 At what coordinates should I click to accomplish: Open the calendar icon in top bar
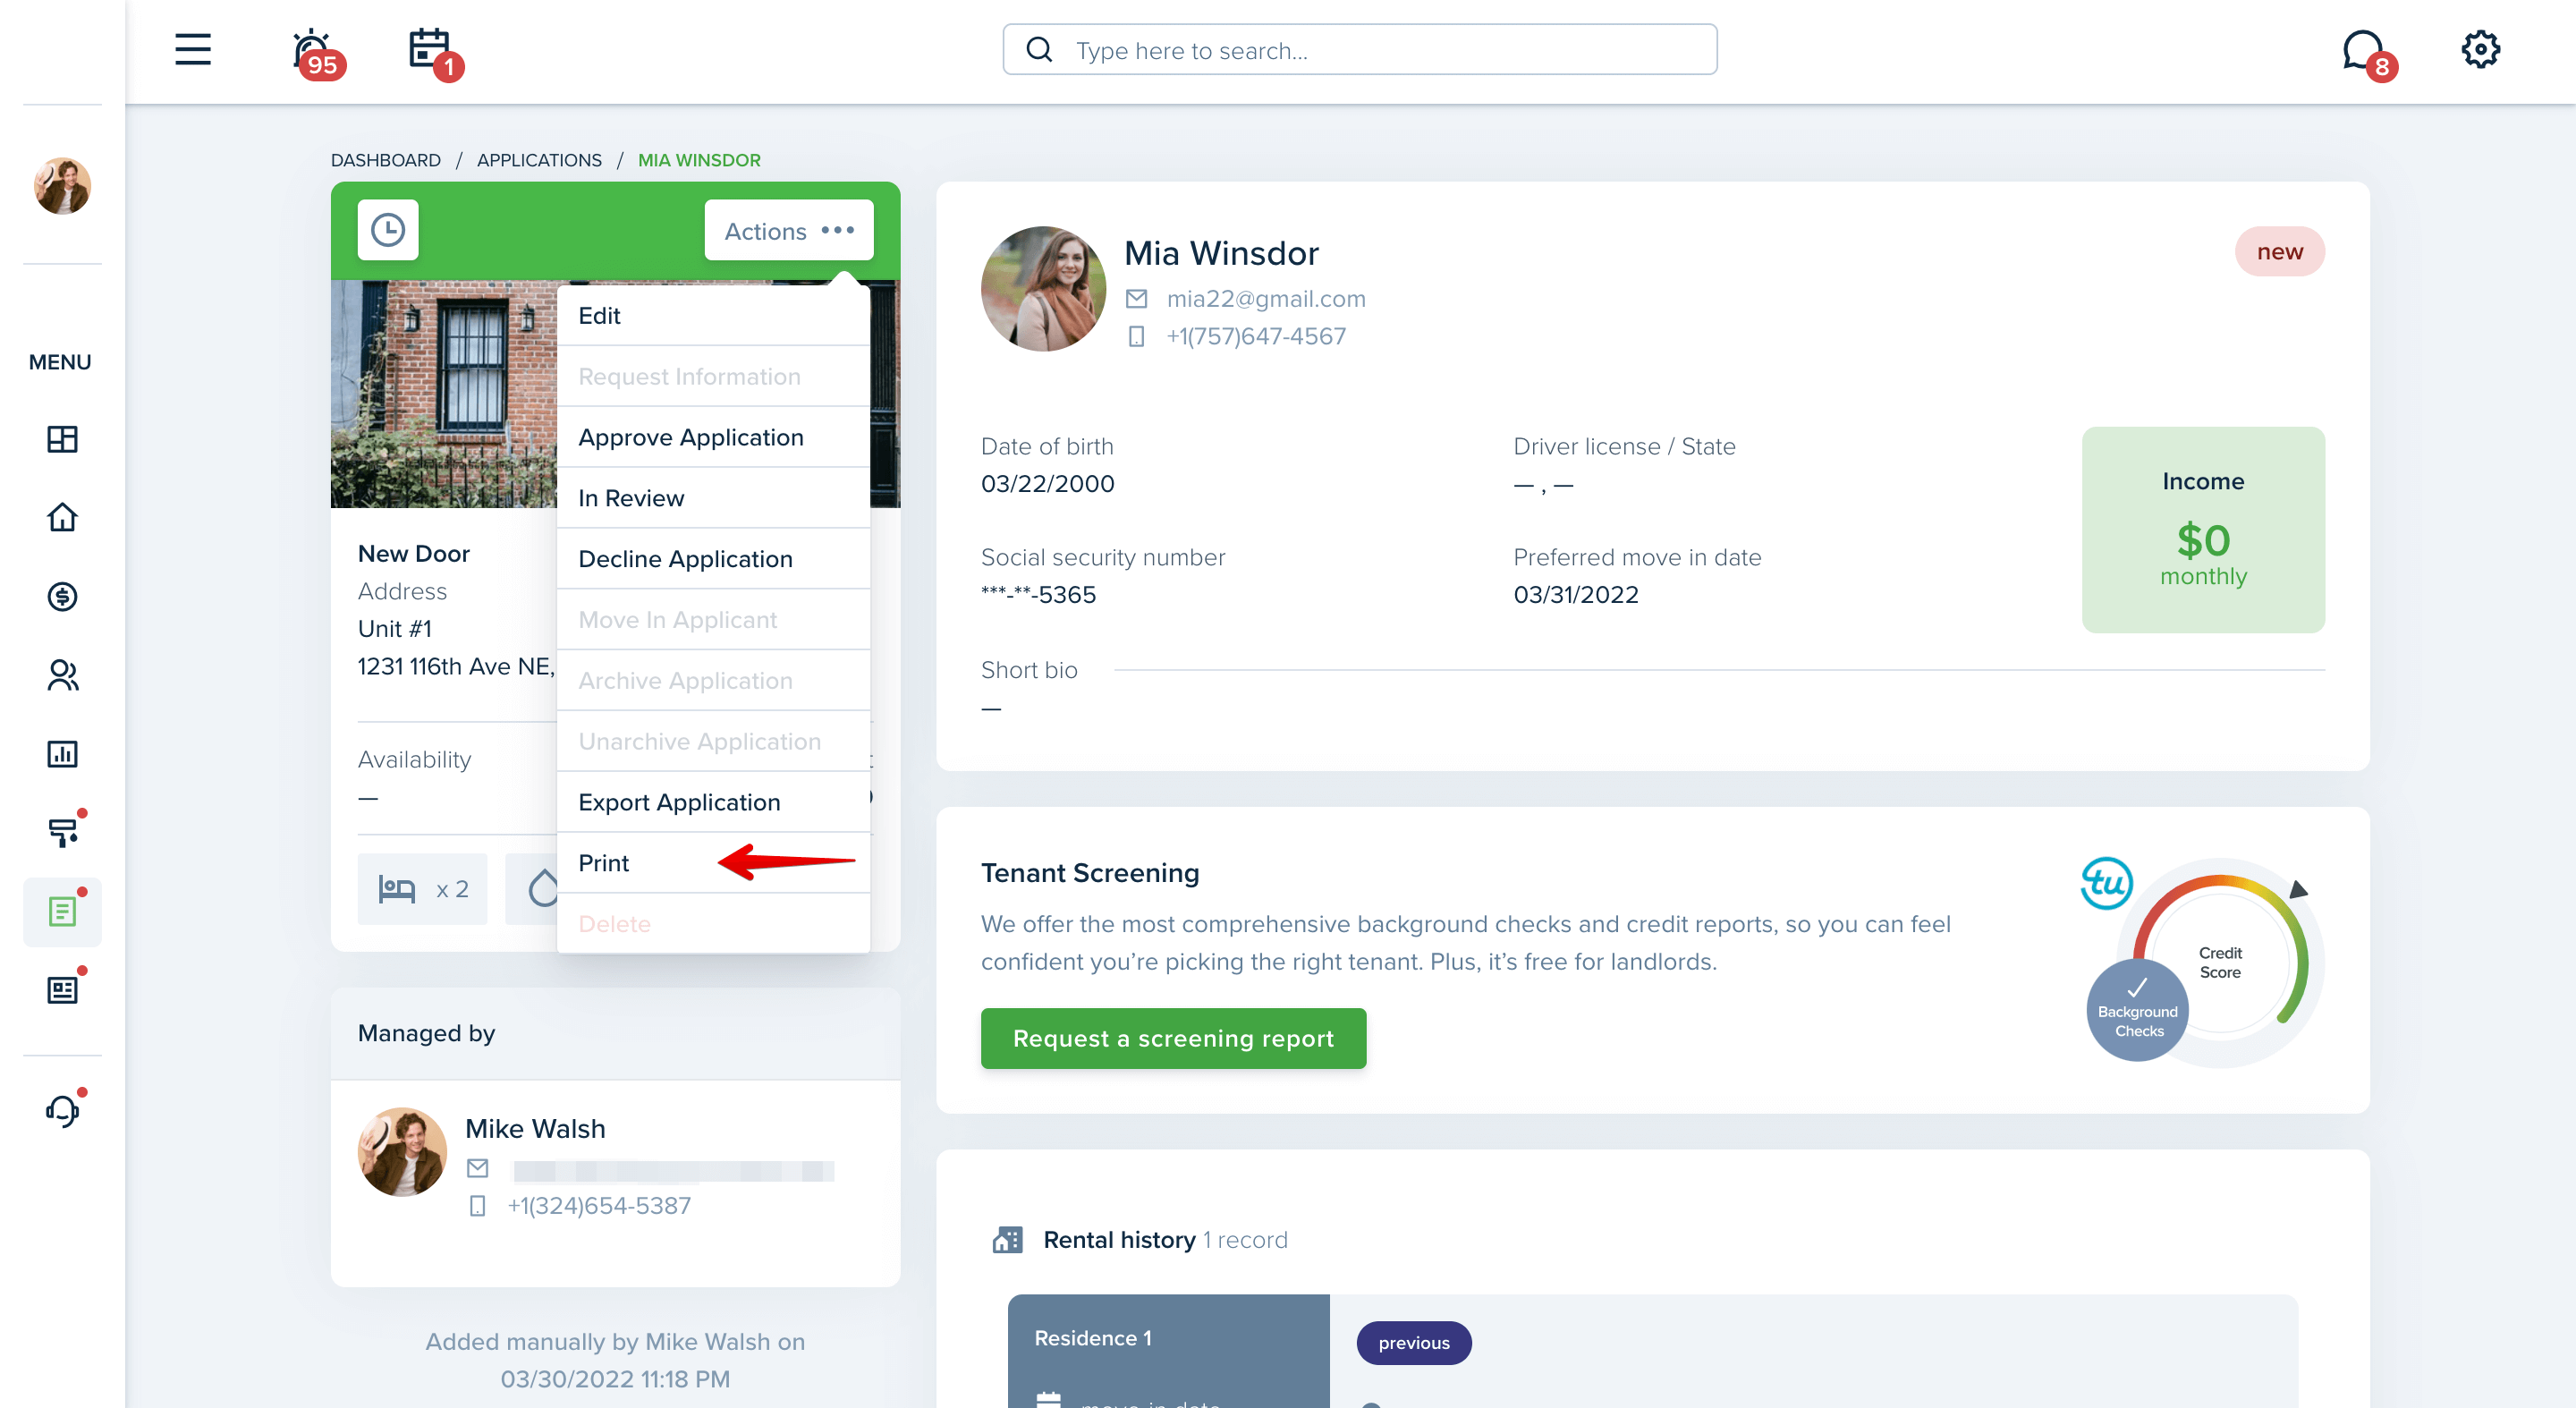(433, 51)
